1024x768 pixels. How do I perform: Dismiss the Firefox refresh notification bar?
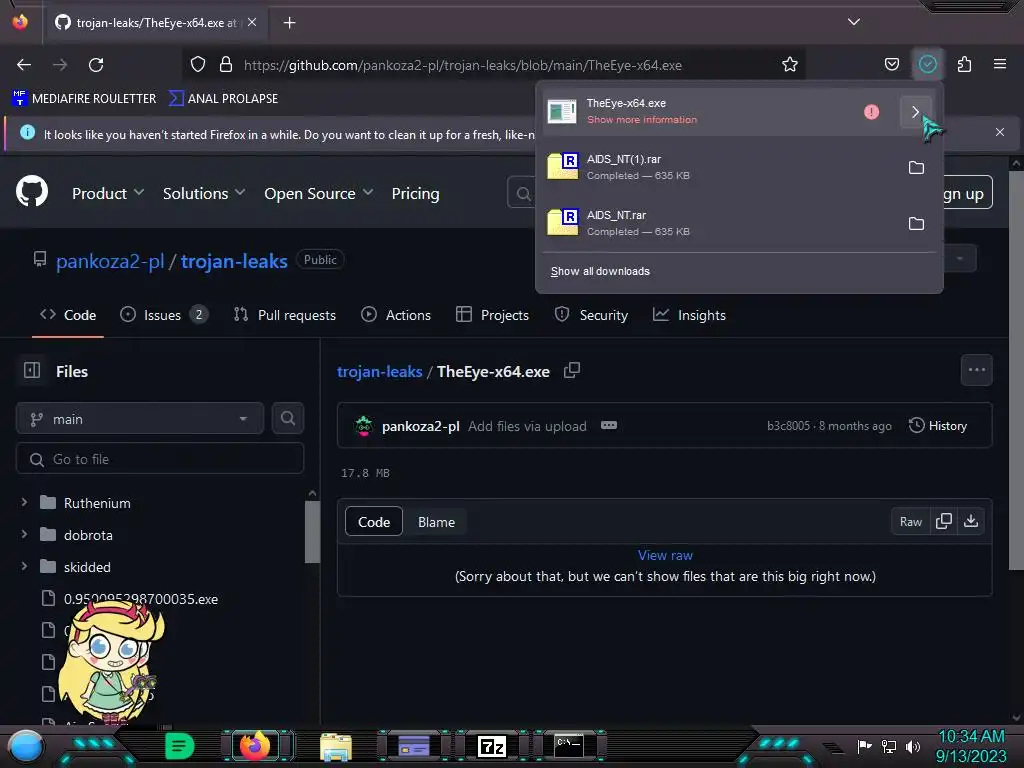pyautogui.click(x=999, y=132)
